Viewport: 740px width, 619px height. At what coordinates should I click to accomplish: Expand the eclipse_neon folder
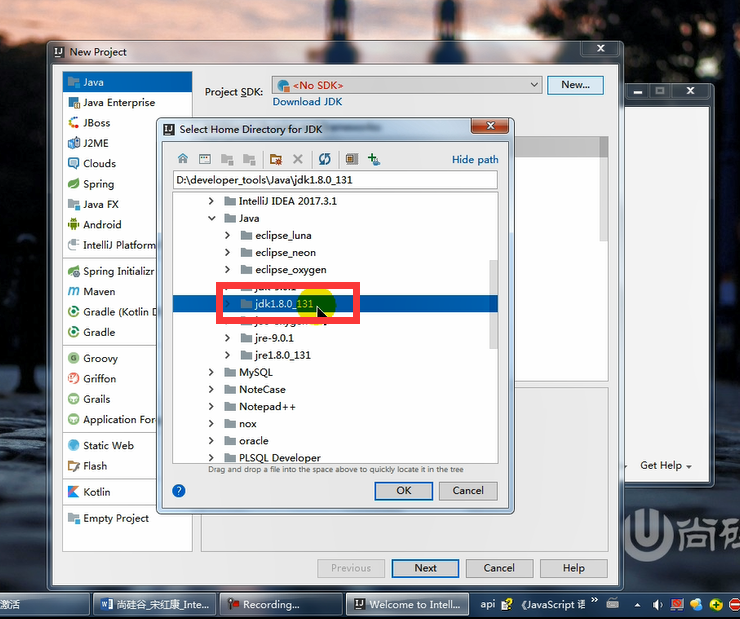(x=227, y=252)
